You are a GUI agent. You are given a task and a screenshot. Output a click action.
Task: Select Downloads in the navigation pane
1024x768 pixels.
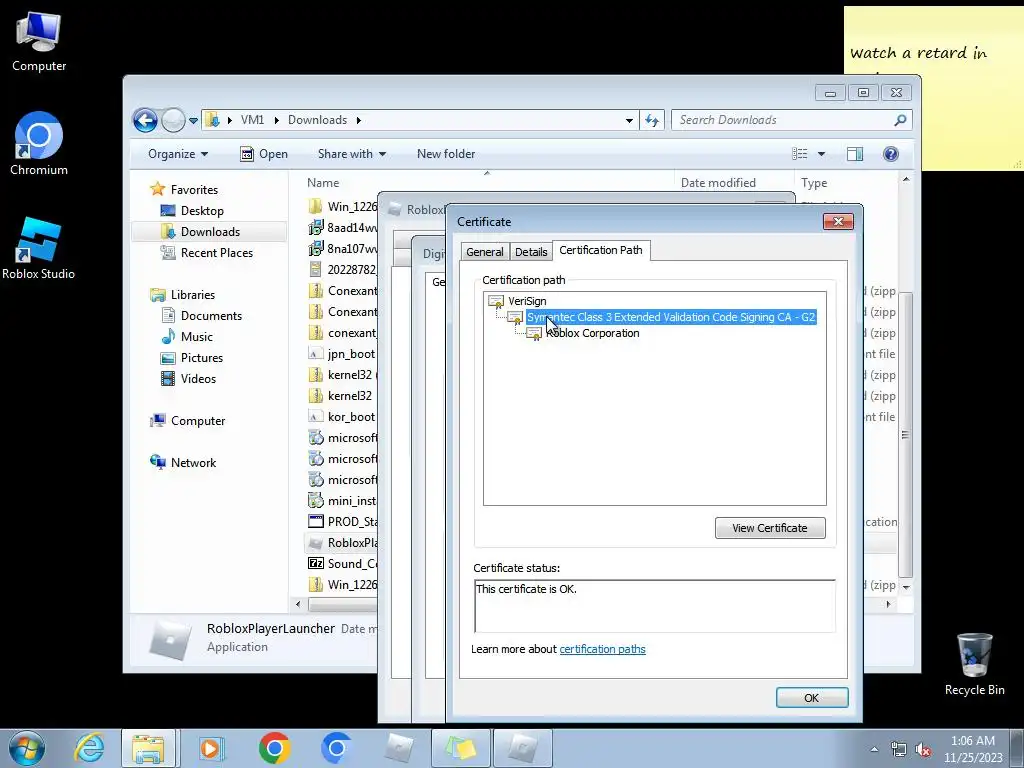click(210, 232)
